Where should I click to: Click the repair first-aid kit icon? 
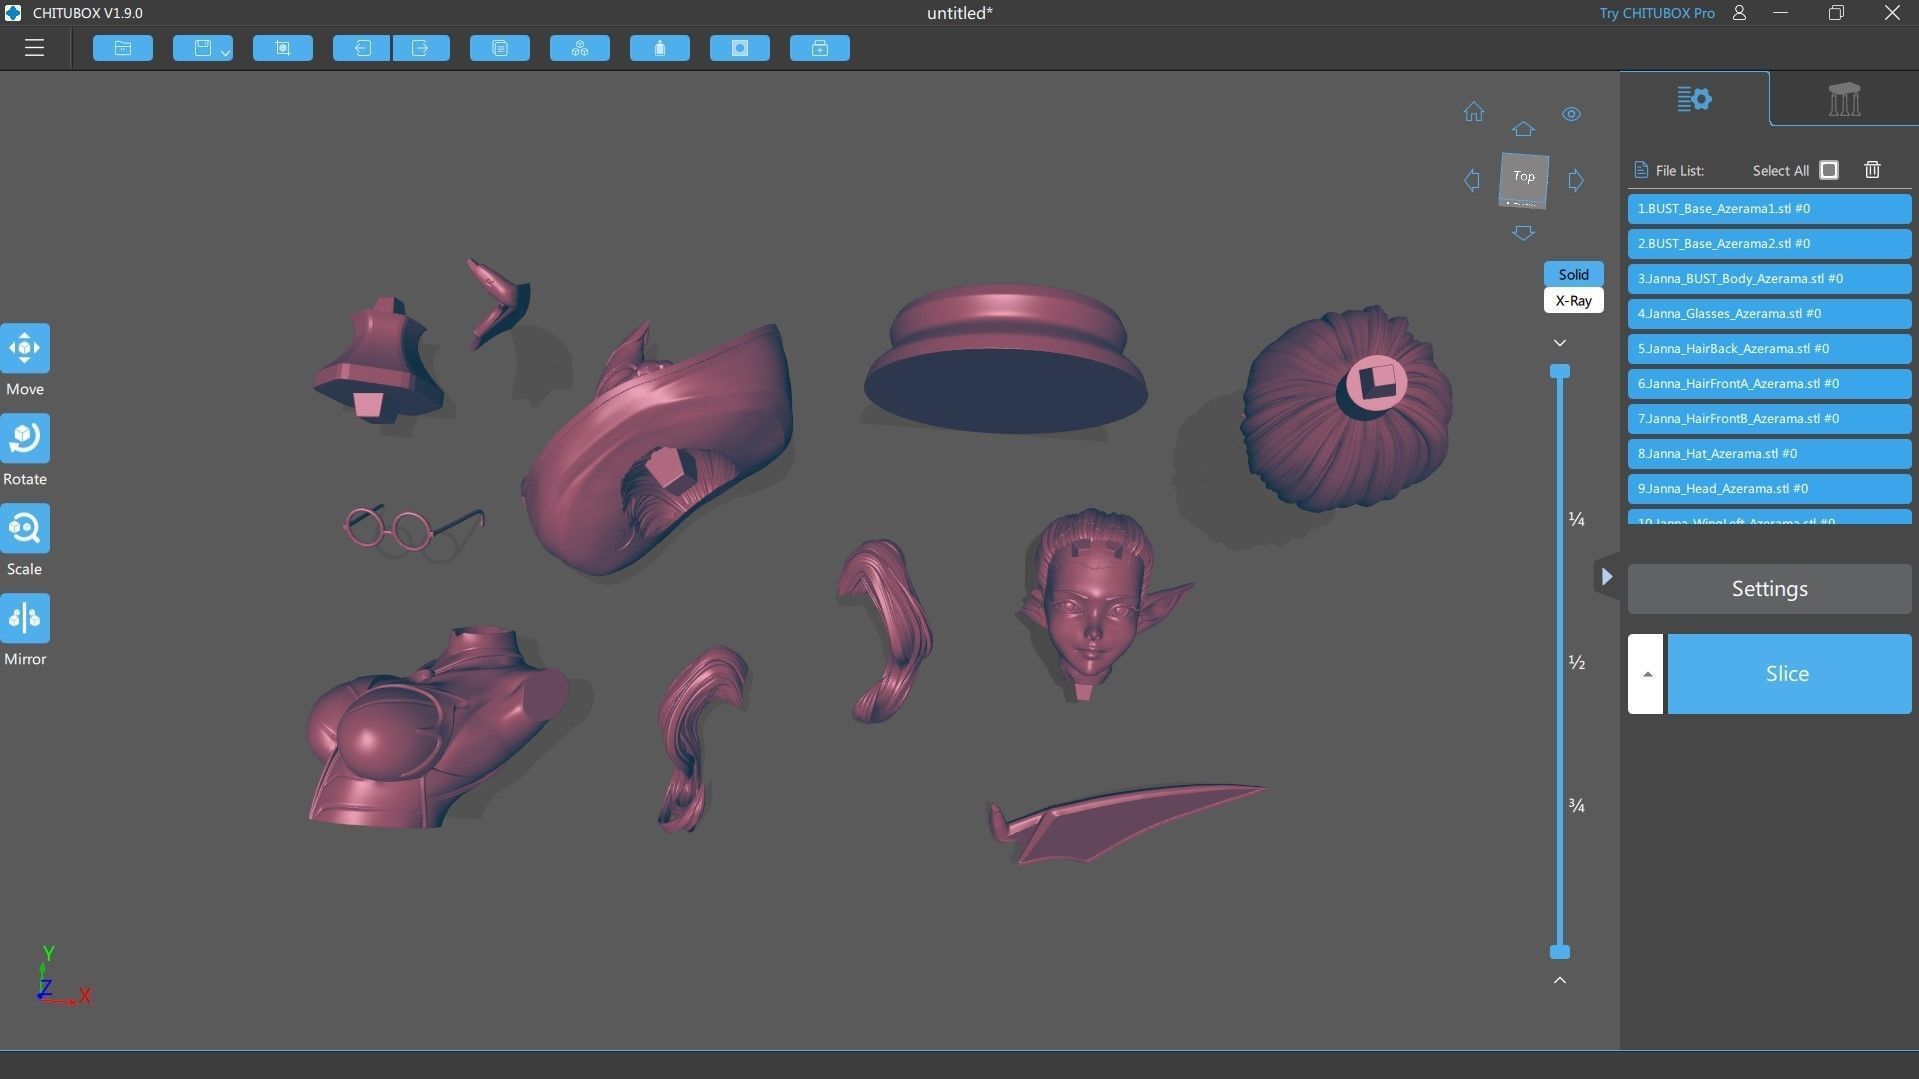(x=820, y=48)
